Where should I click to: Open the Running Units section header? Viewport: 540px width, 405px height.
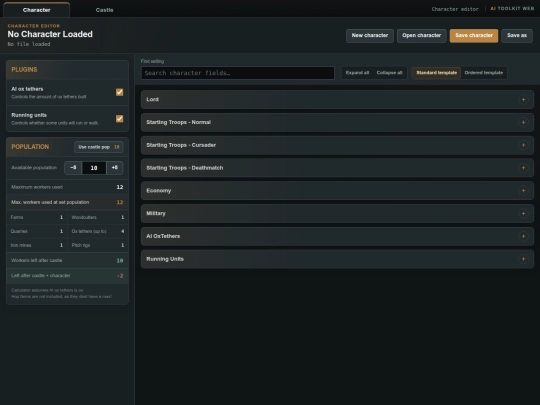pyautogui.click(x=337, y=259)
